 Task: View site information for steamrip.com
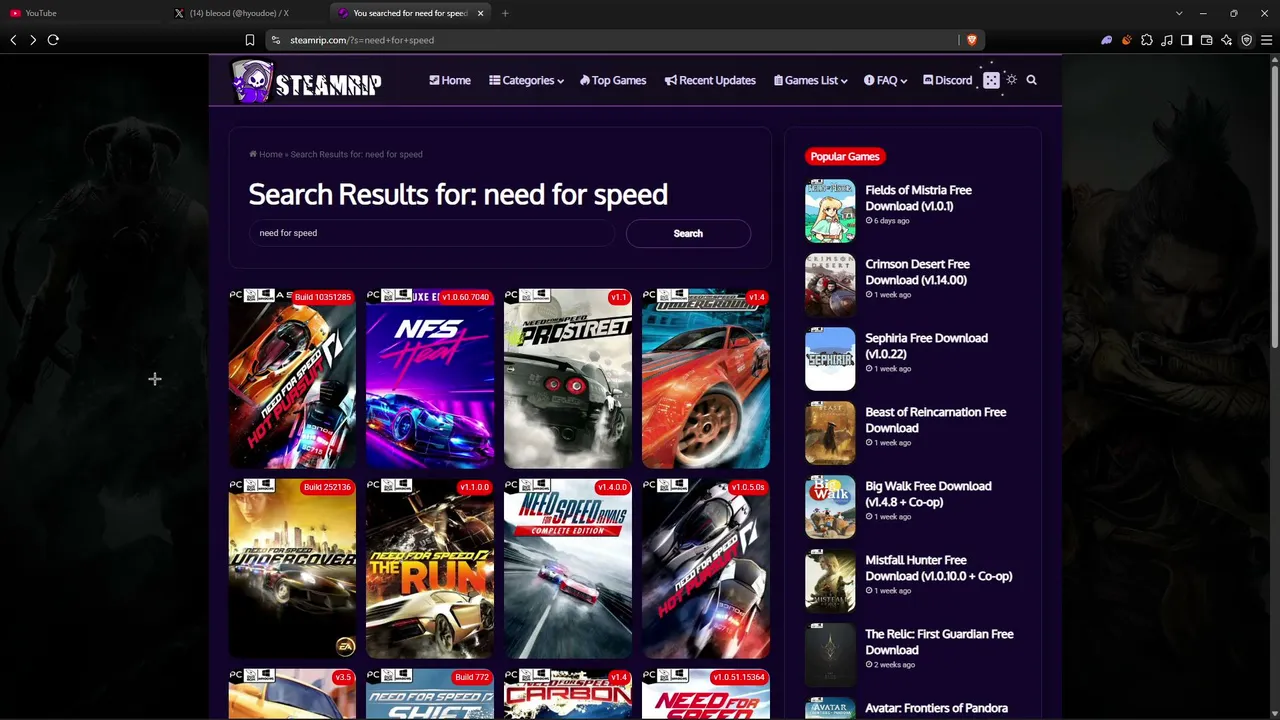click(x=275, y=40)
